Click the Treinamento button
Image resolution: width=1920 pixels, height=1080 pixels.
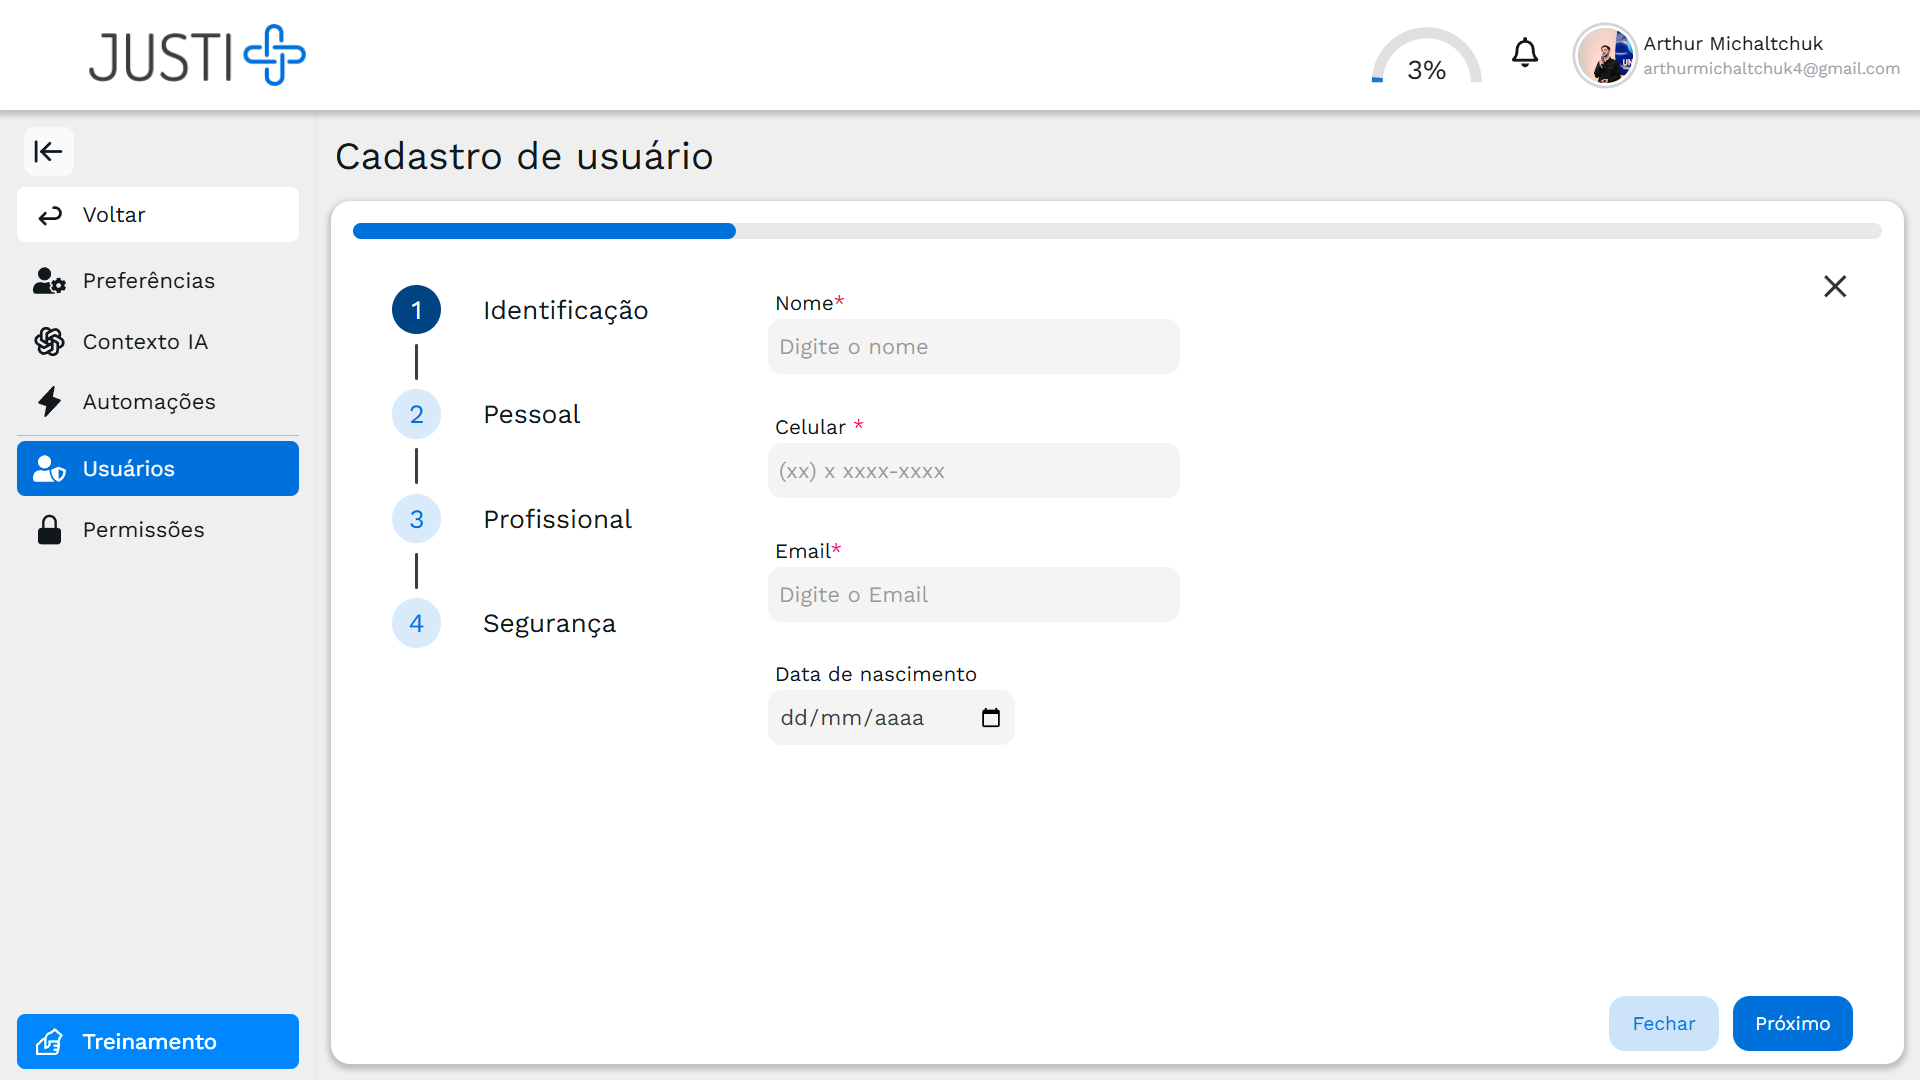(158, 1042)
